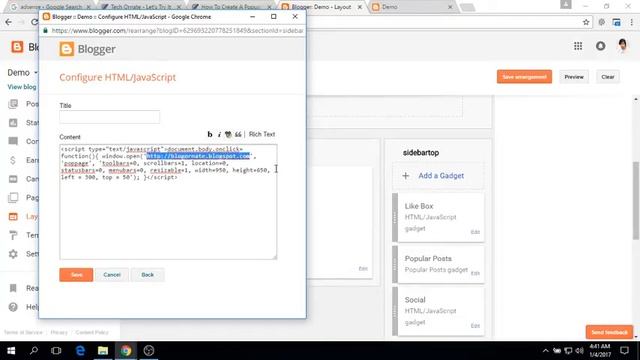Click the insert link icon in editor

pos(228,134)
